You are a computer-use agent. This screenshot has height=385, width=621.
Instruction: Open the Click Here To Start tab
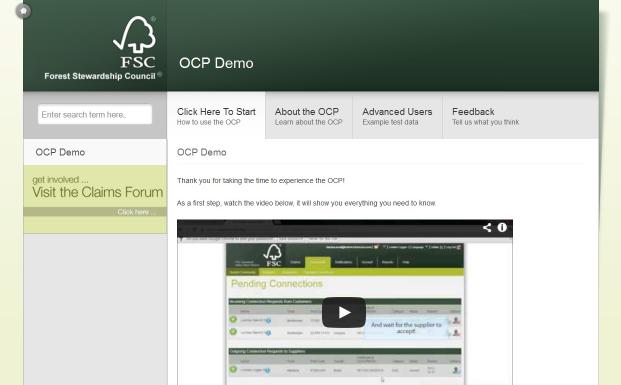coord(216,116)
